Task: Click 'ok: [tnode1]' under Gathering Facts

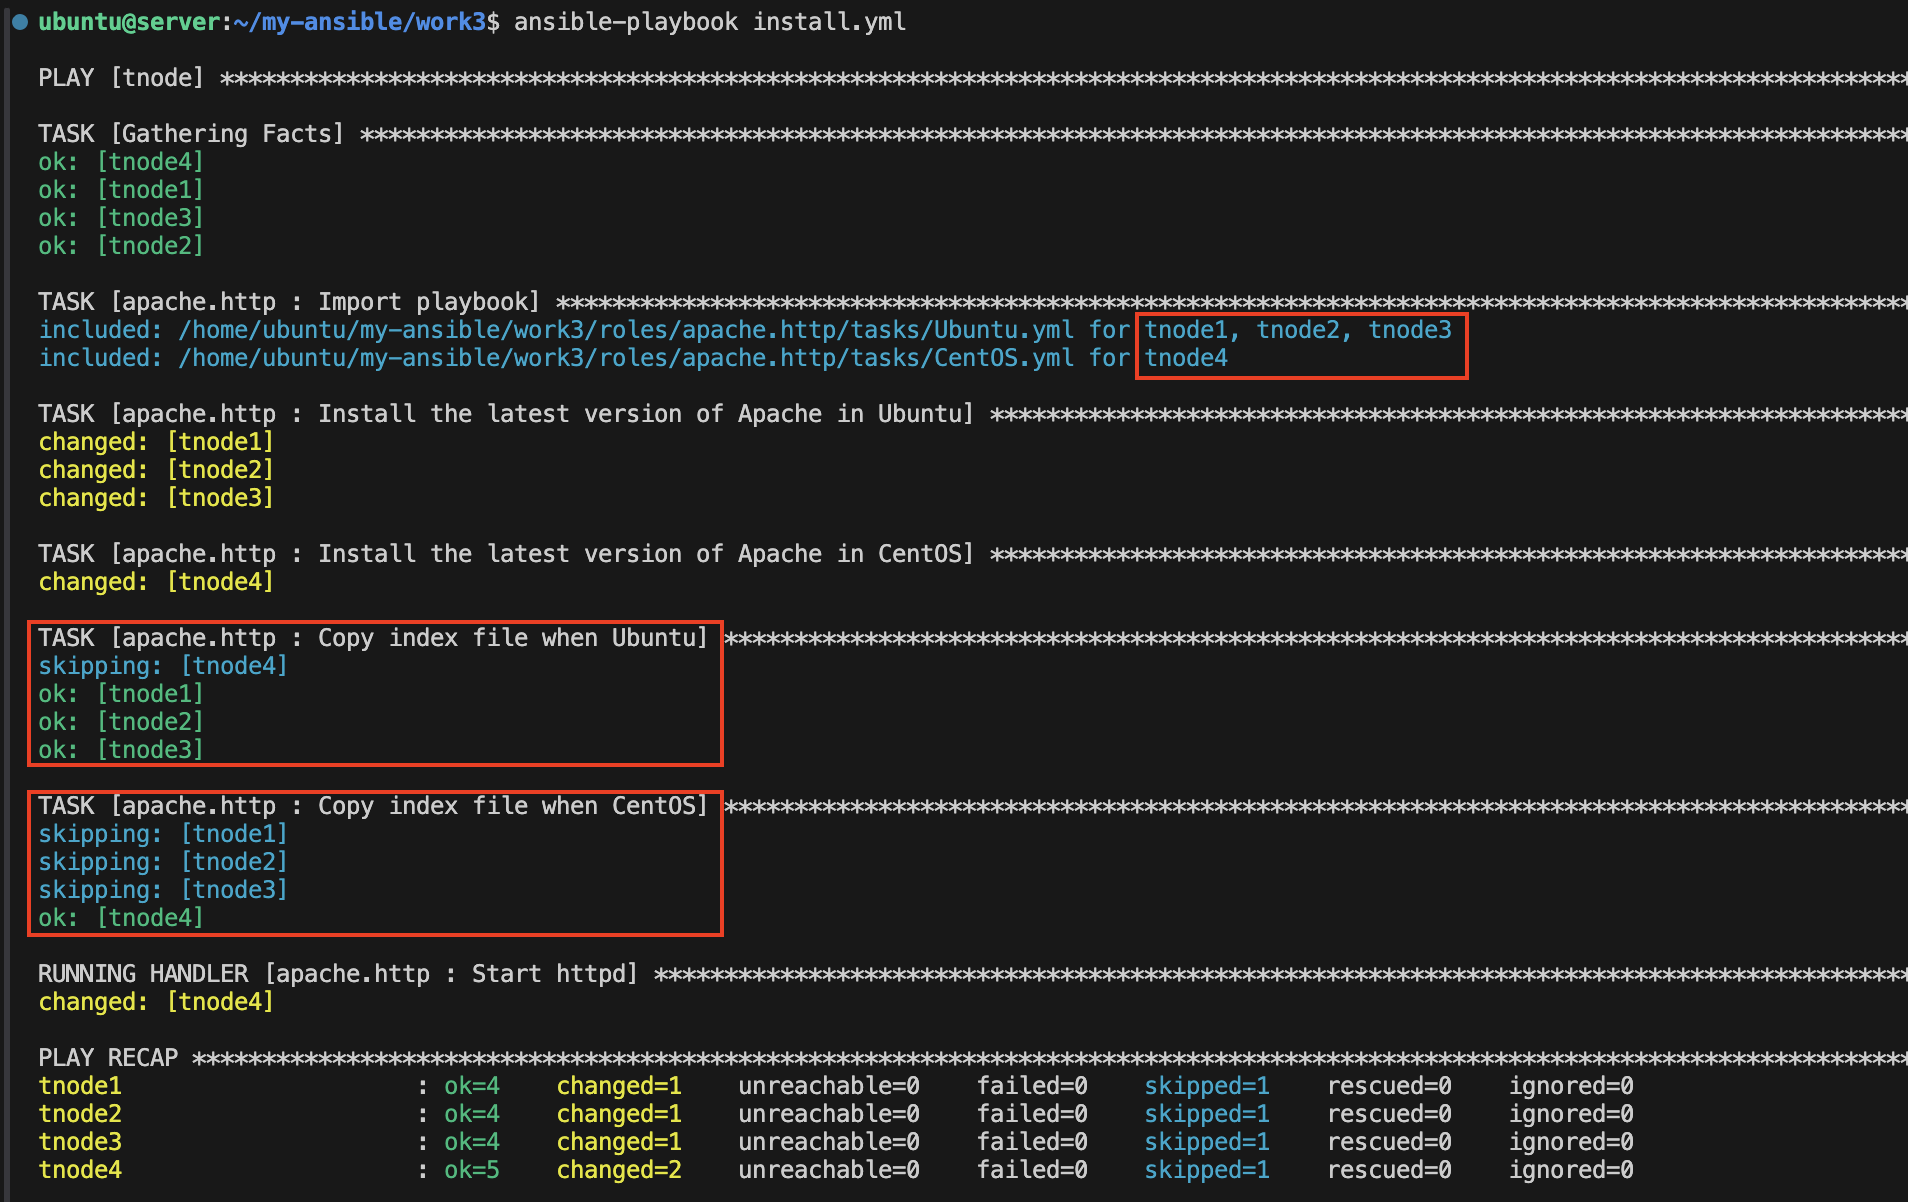Action: pos(121,190)
